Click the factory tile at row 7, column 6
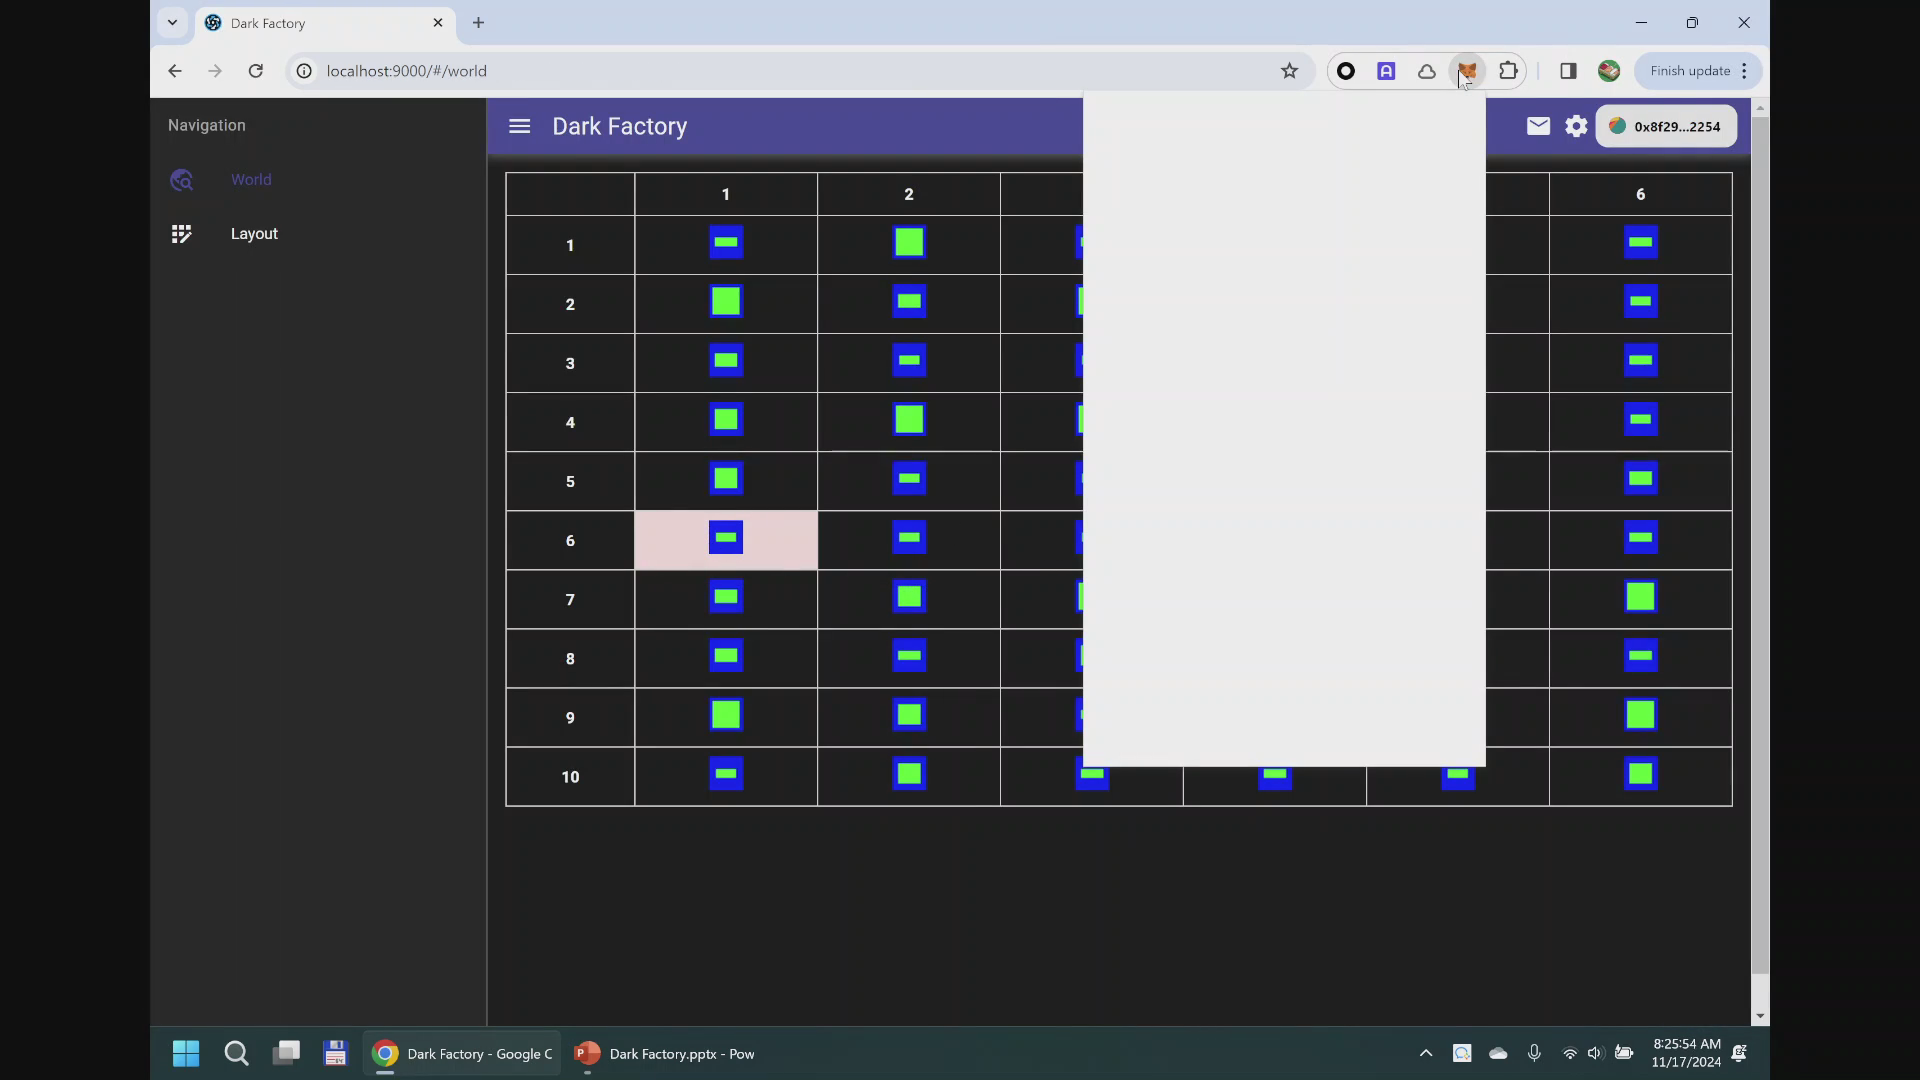This screenshot has width=1920, height=1080. click(x=1641, y=597)
